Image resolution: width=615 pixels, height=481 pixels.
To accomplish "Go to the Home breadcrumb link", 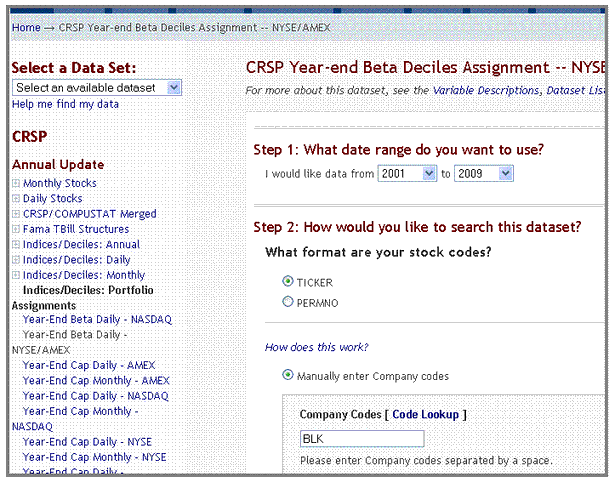I will [26, 28].
